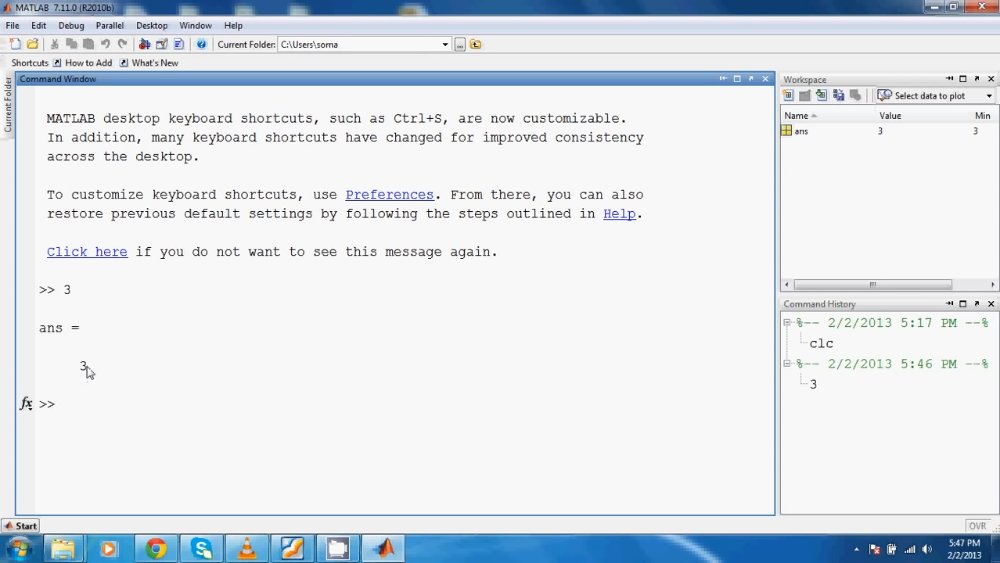Open the Parallel menu

pyautogui.click(x=110, y=26)
